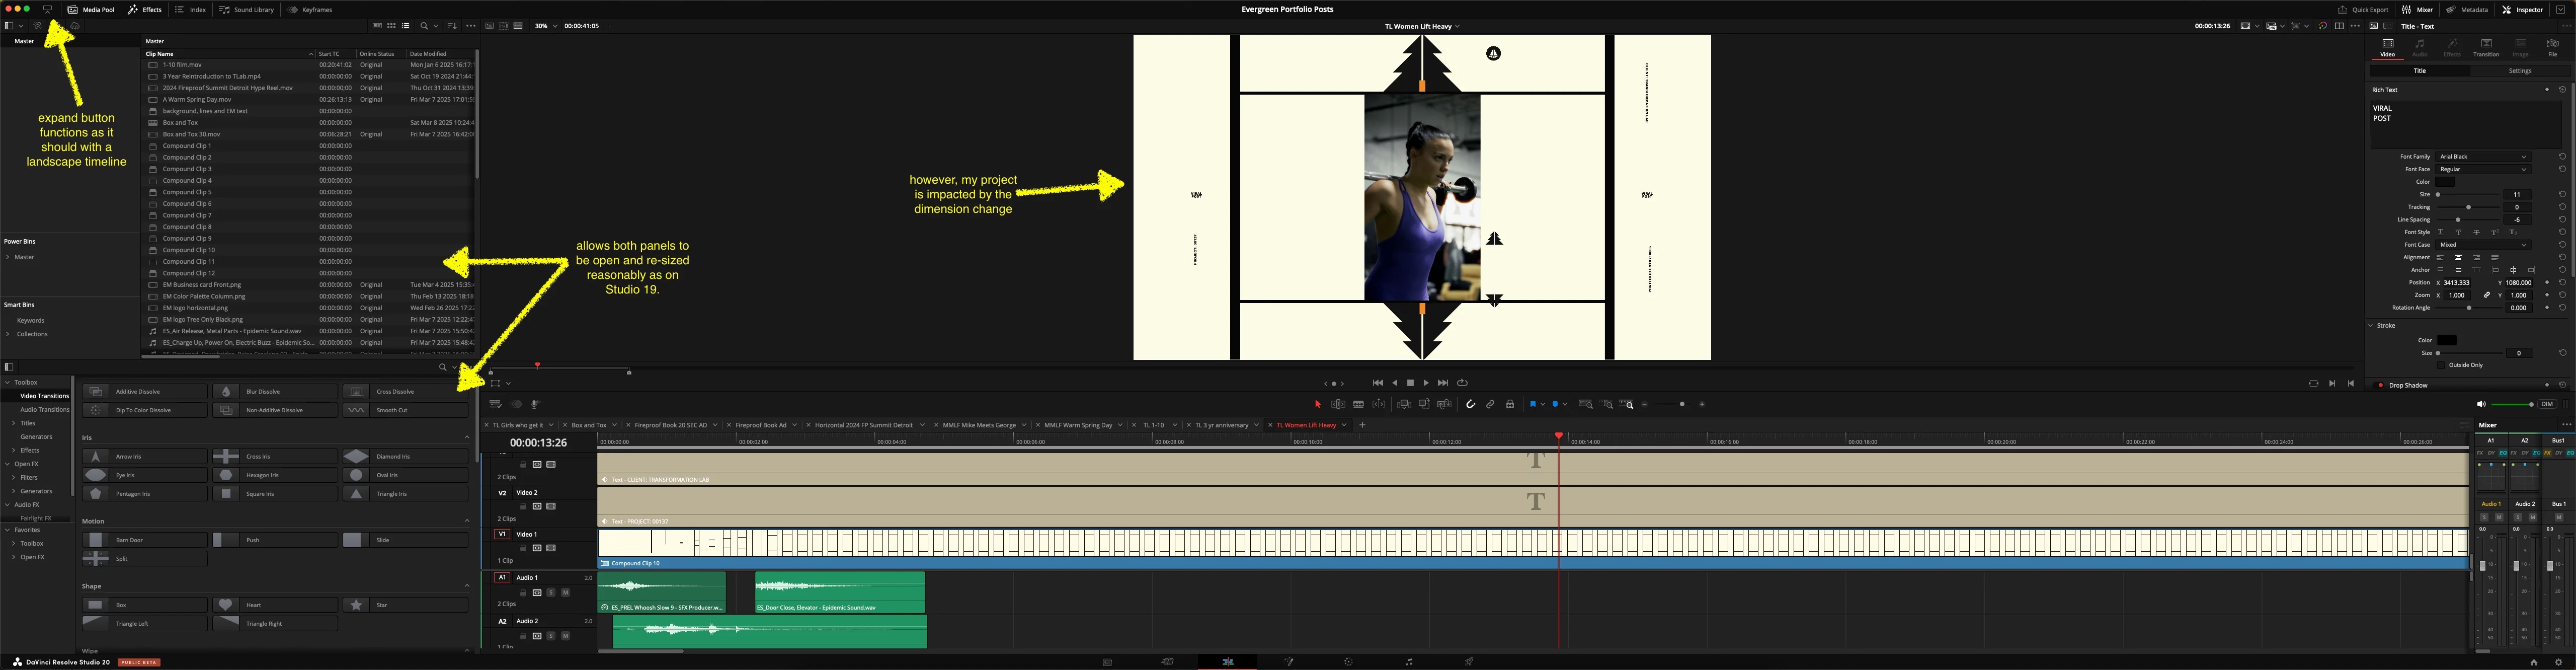
Task: Mute Audio 1 track
Action: 565,593
